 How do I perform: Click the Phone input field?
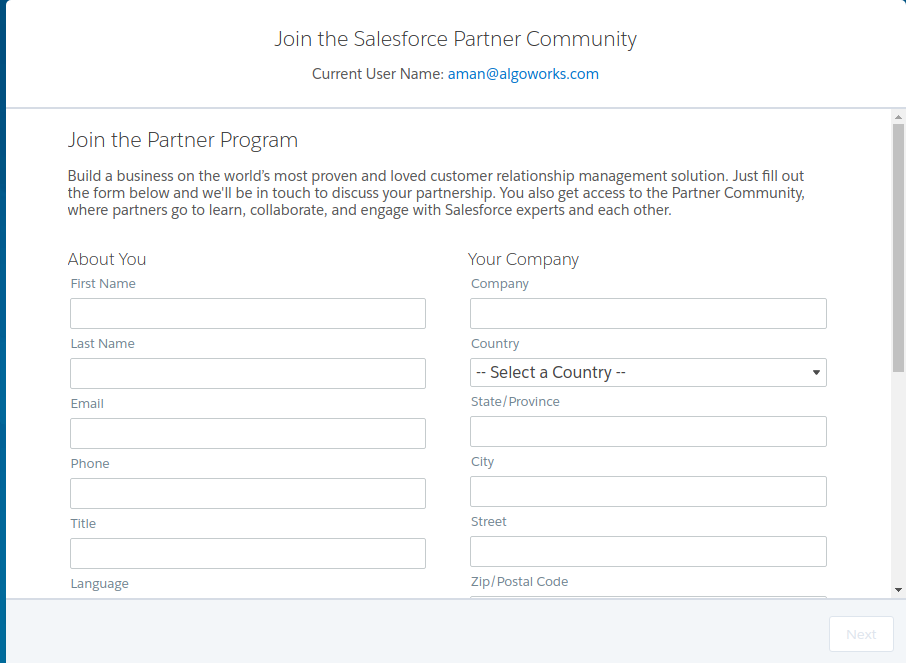(x=248, y=493)
